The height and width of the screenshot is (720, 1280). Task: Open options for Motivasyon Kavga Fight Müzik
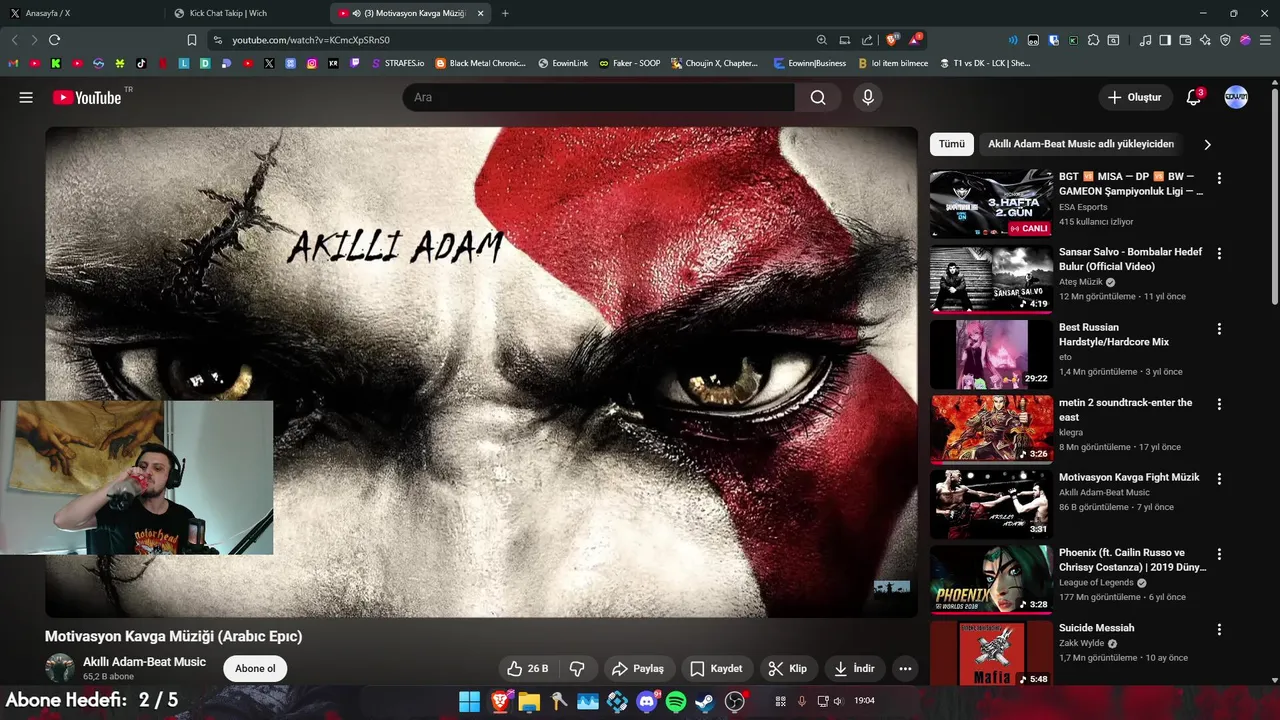1218,479
